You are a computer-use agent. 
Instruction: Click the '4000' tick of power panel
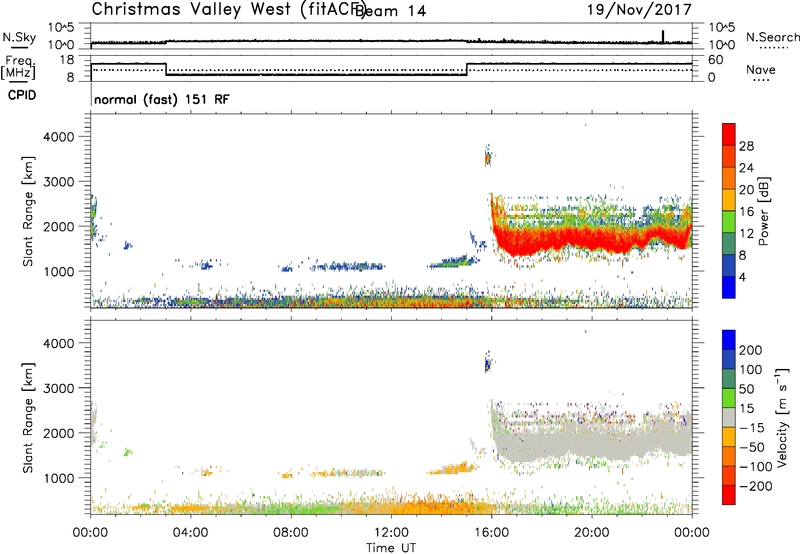pos(59,137)
